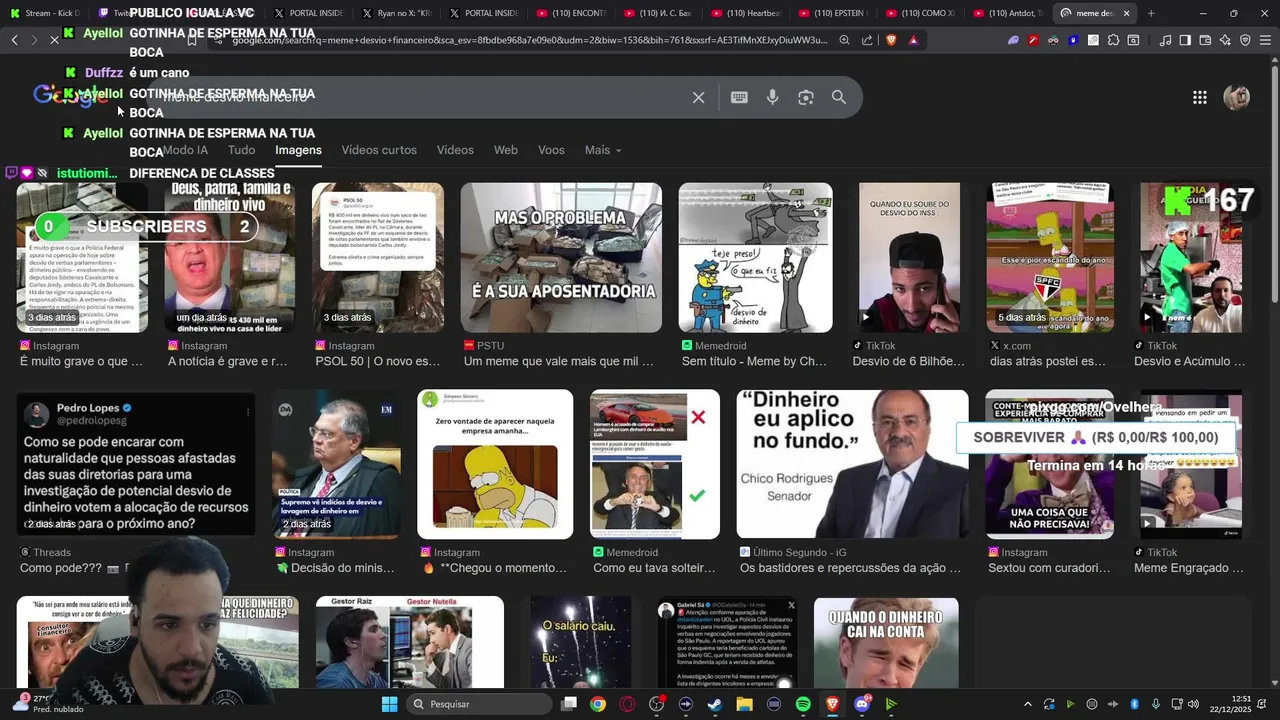
Task: Click the Brave Shields lion icon
Action: click(891, 40)
